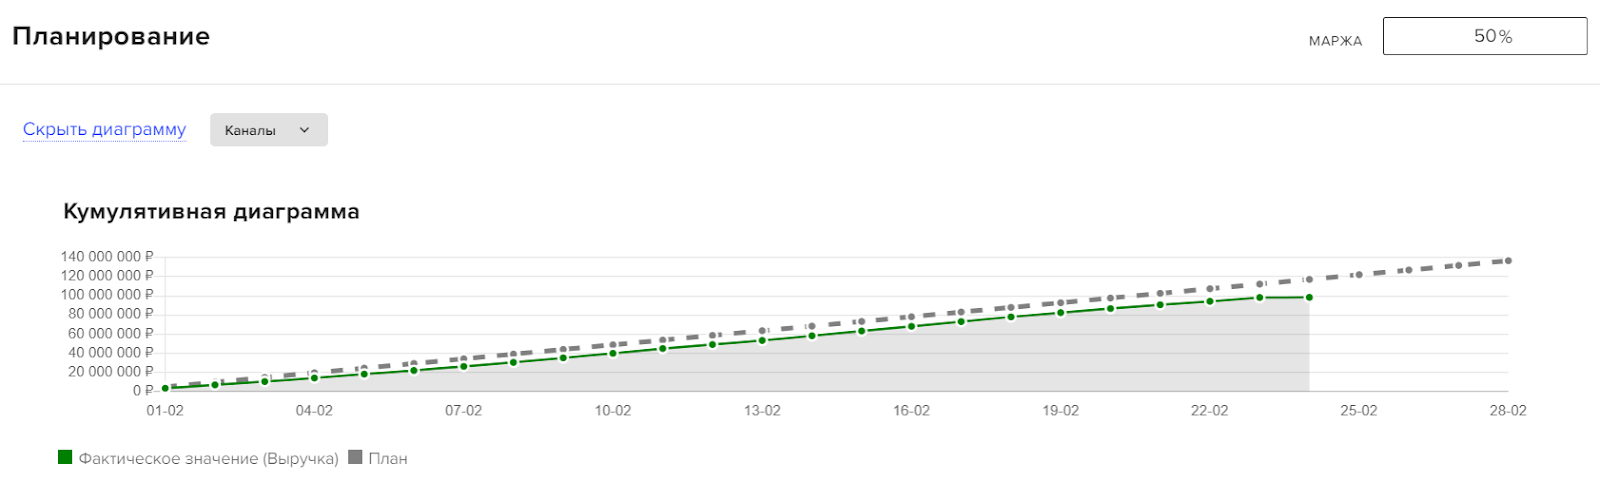Click the '01-02' date axis label
The height and width of the screenshot is (482, 1600).
tap(165, 410)
